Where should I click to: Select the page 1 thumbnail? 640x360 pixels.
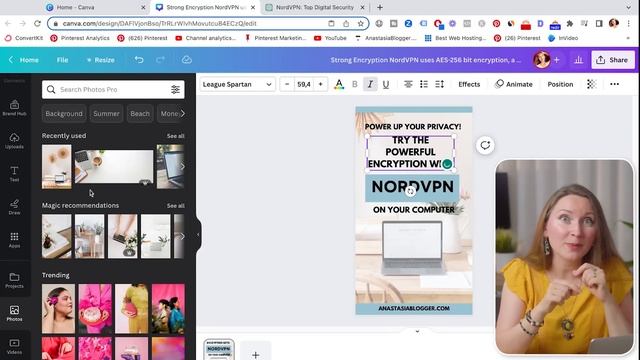click(219, 350)
